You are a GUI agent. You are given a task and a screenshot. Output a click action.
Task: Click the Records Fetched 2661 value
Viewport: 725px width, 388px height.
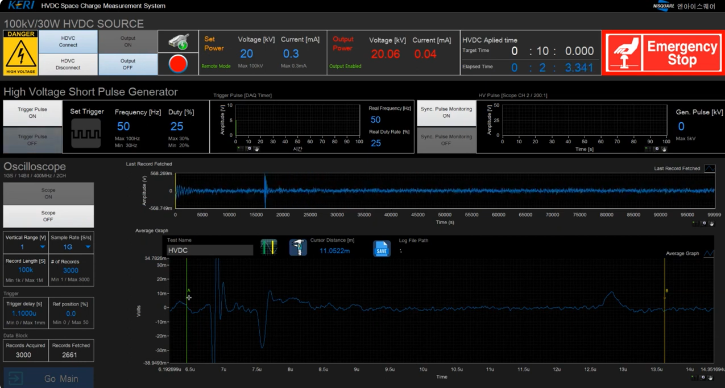click(x=70, y=355)
